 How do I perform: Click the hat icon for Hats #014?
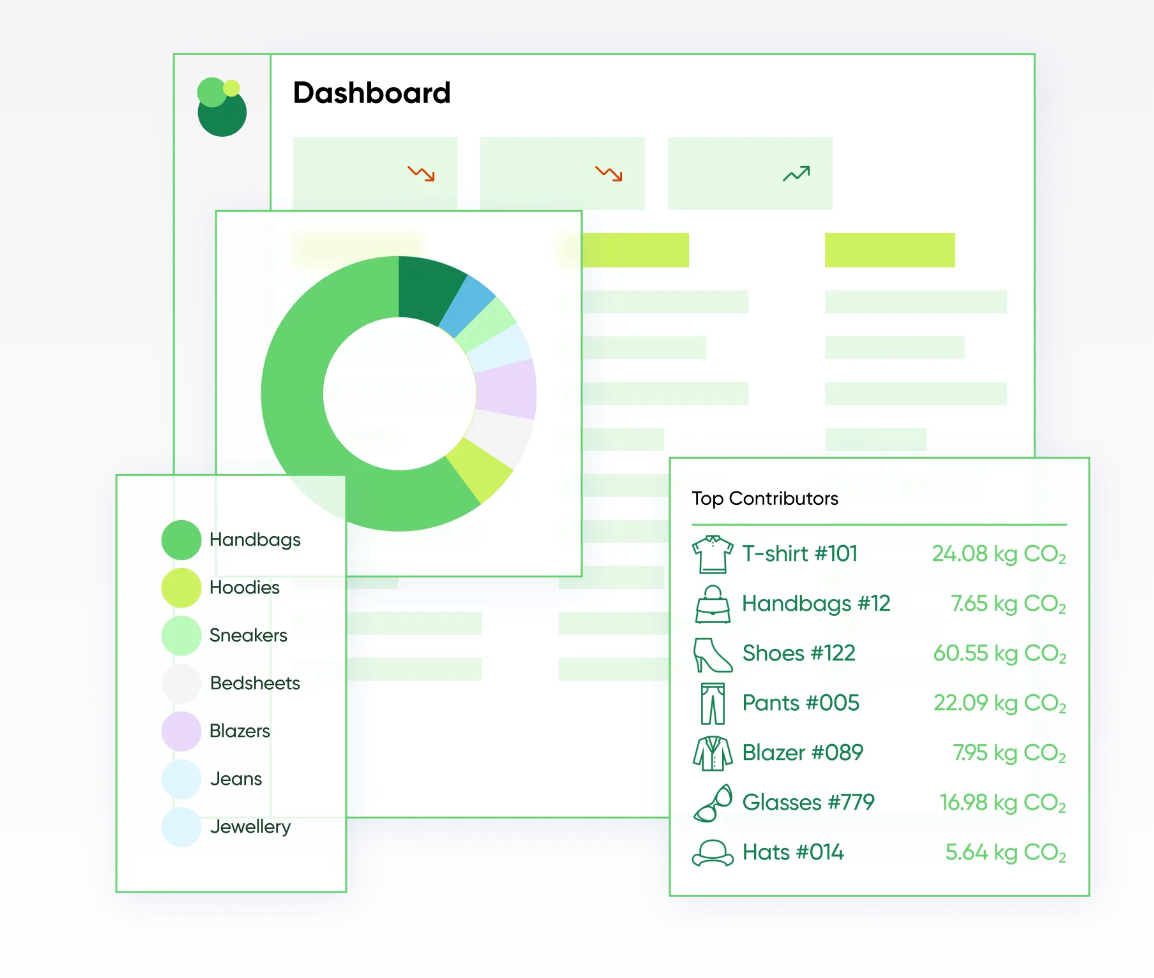pos(712,853)
